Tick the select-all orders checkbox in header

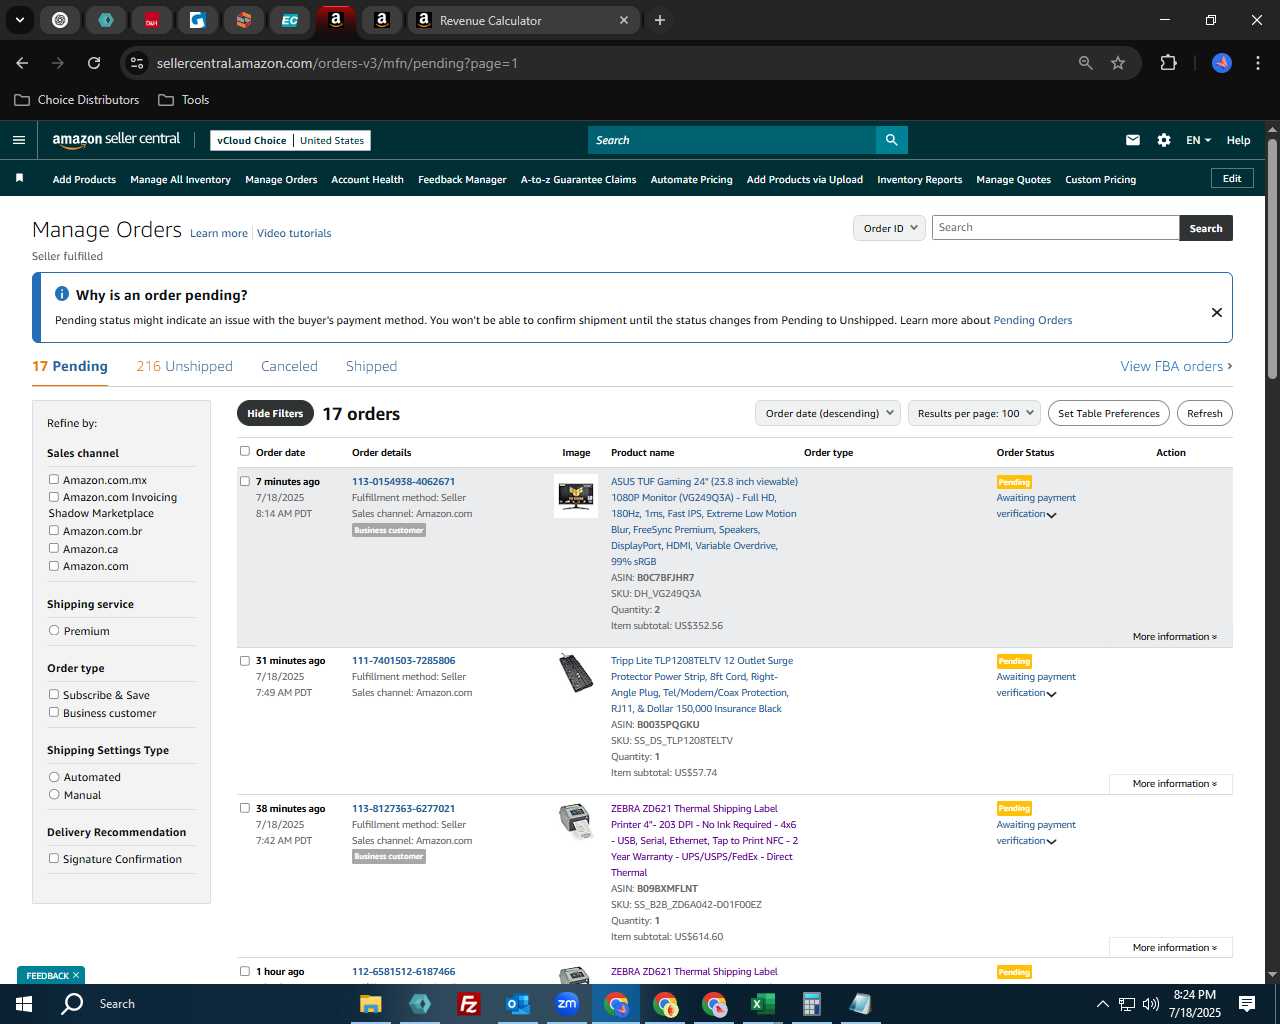point(245,451)
